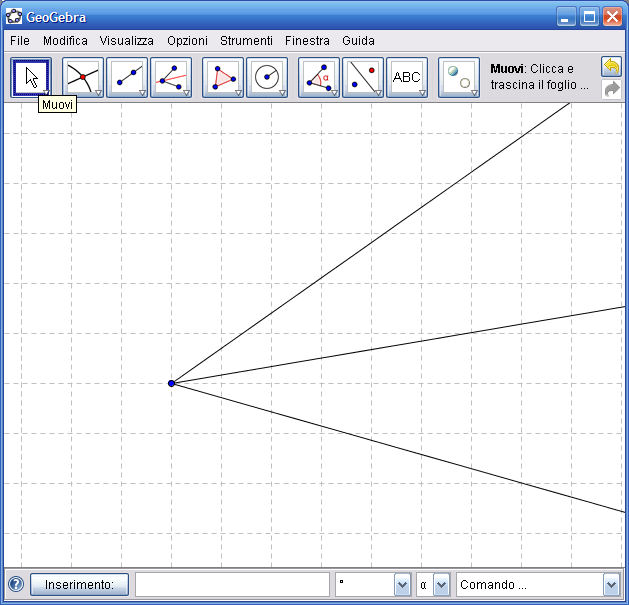Click the blue vertex point

[x=171, y=383]
